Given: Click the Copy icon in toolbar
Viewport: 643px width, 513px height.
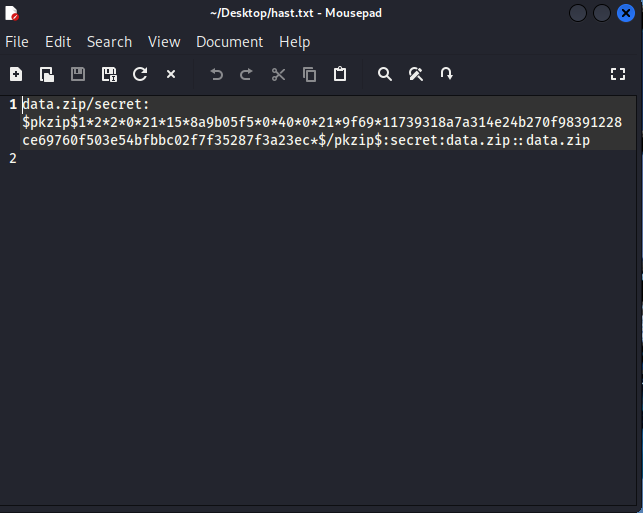Looking at the screenshot, I should (x=310, y=74).
